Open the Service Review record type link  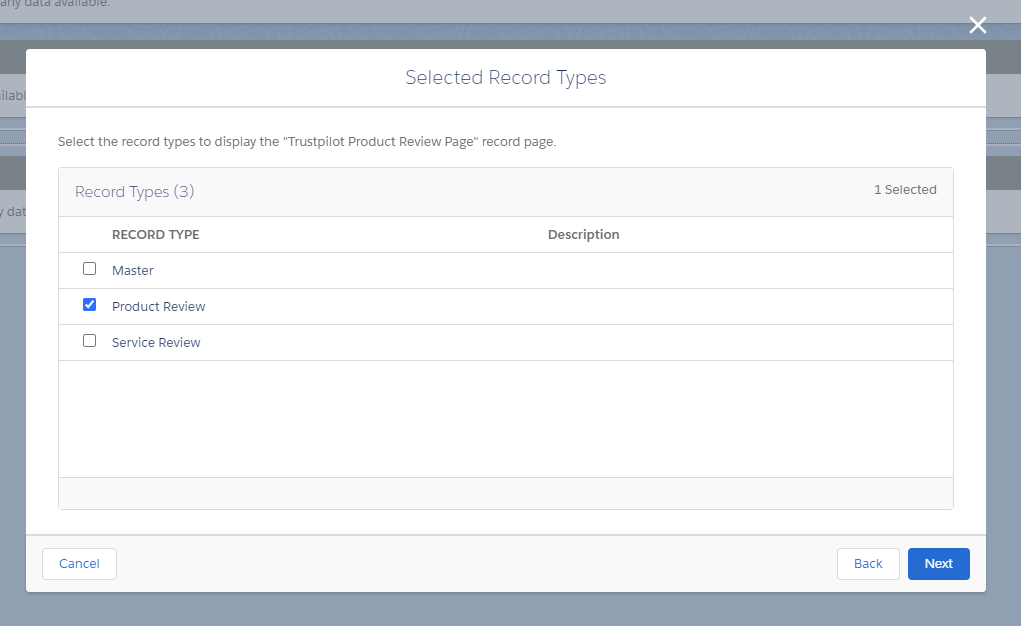[x=156, y=342]
